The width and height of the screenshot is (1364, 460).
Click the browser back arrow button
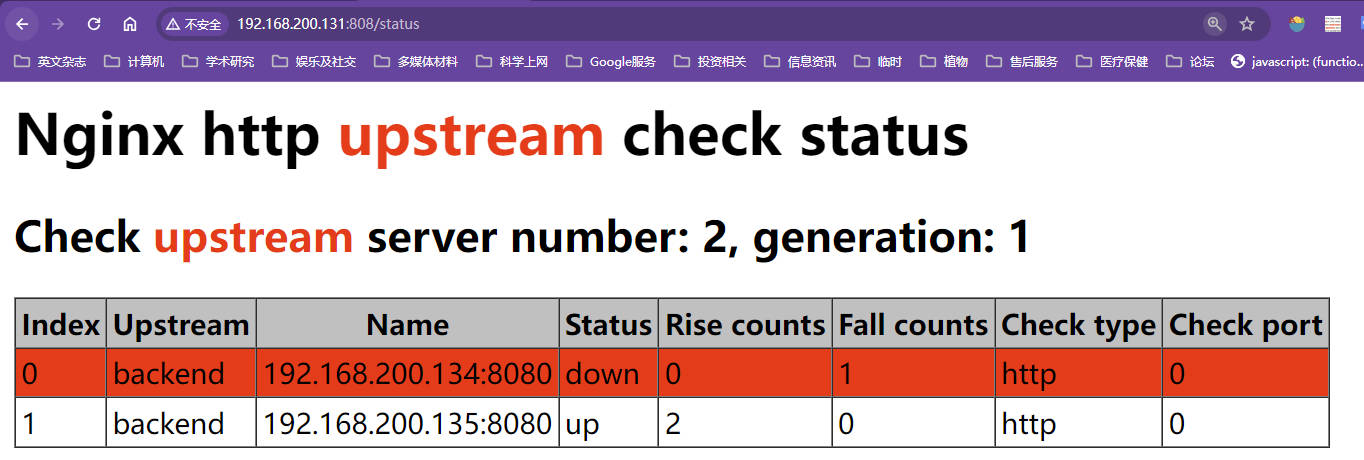pos(22,24)
